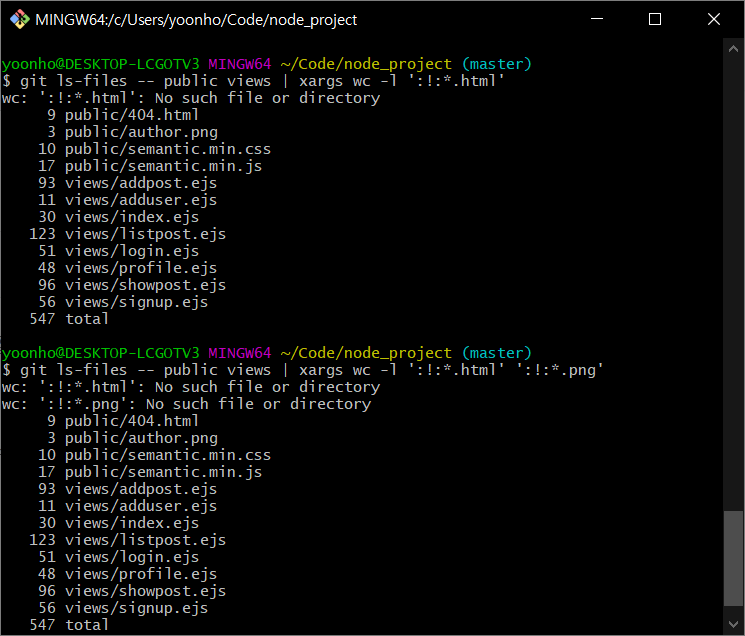
Task: Click '30 views/index.ejs' in the second listing
Action: pos(118,523)
